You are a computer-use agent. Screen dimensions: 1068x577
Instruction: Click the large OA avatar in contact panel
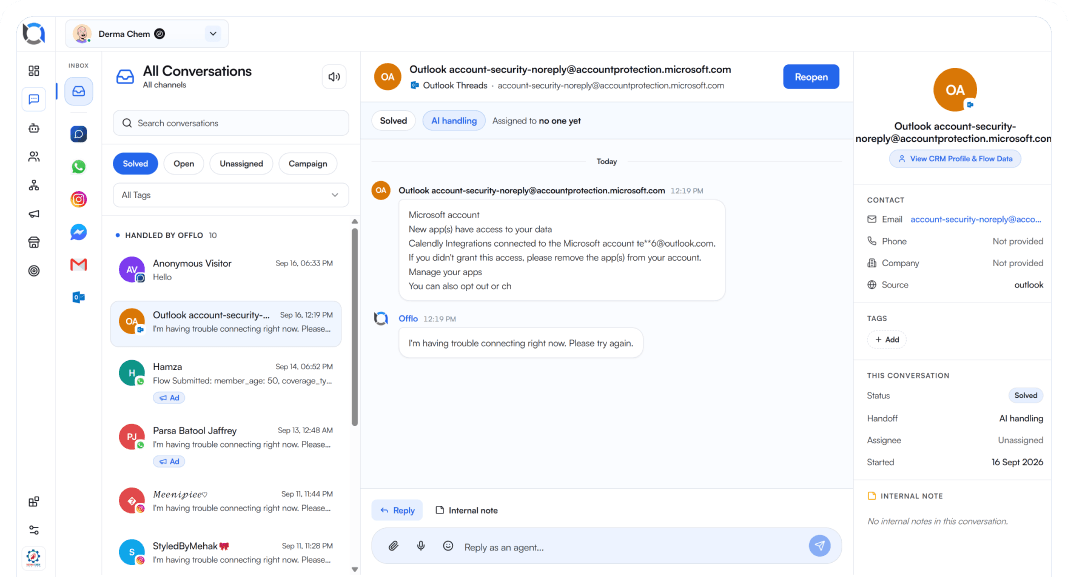point(955,90)
